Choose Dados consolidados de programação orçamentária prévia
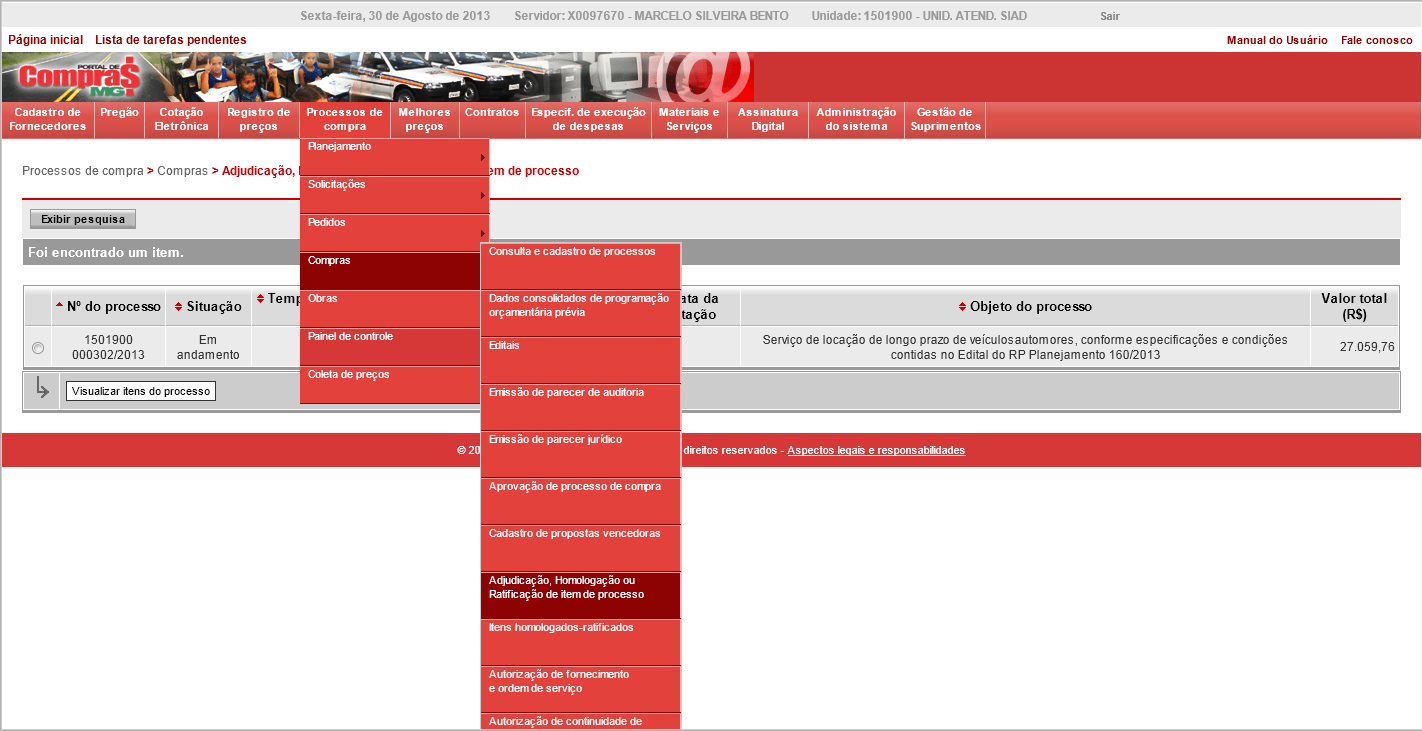This screenshot has height=731, width=1422. 580,313
